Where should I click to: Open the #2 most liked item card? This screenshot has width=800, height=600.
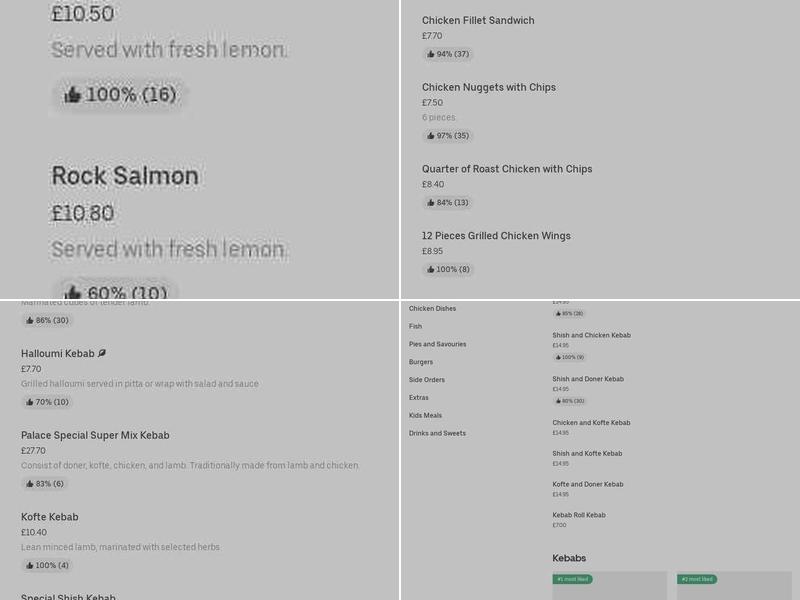tap(734, 586)
